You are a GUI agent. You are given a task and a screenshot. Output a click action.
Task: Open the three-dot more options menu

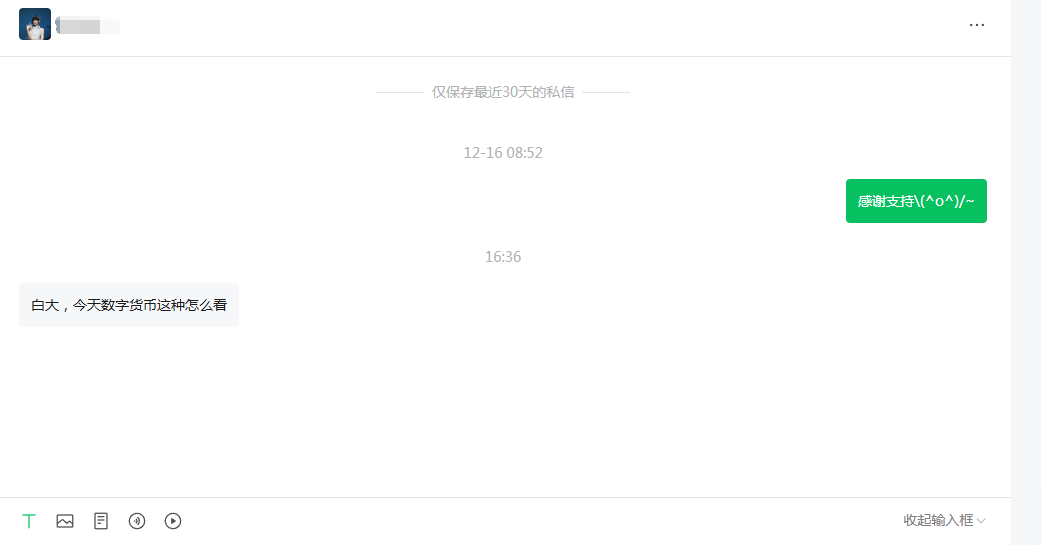click(977, 25)
